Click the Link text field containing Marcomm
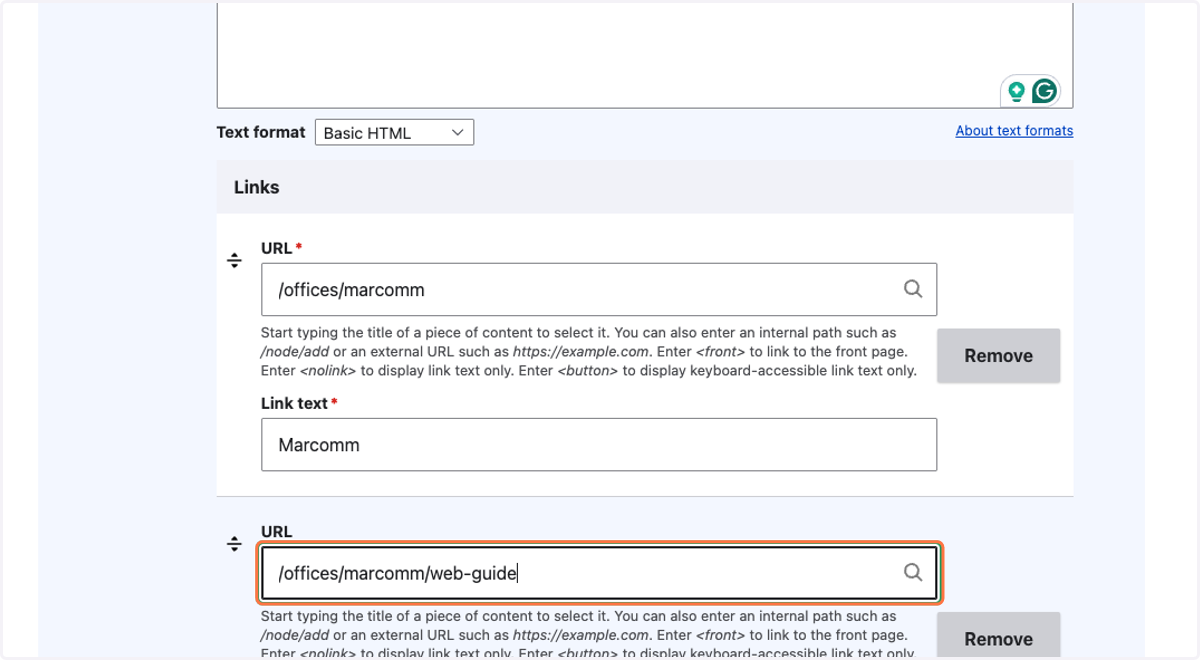The height and width of the screenshot is (660, 1200). click(599, 445)
